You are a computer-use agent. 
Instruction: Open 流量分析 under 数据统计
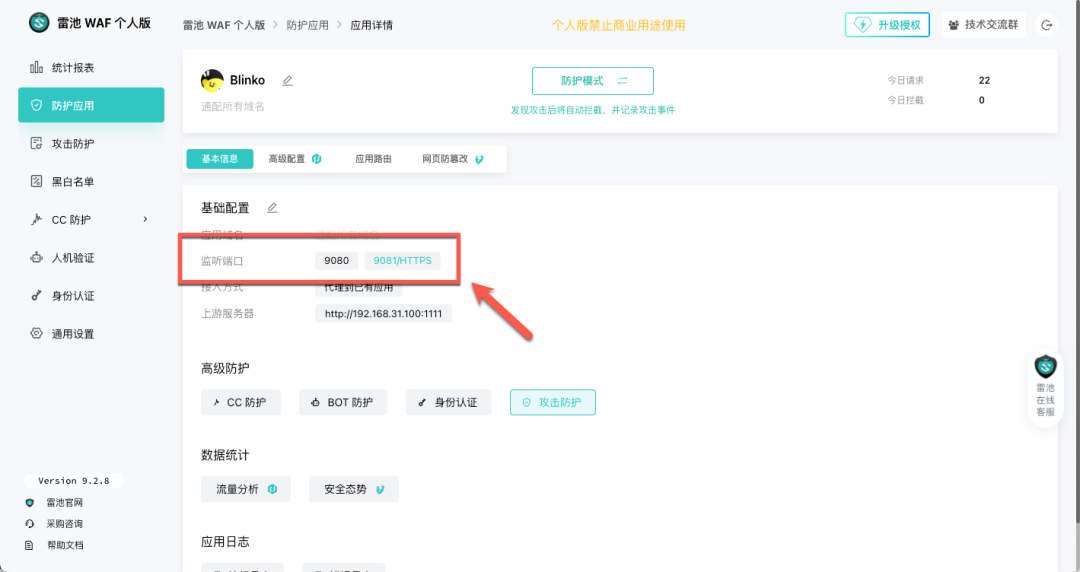pyautogui.click(x=246, y=489)
